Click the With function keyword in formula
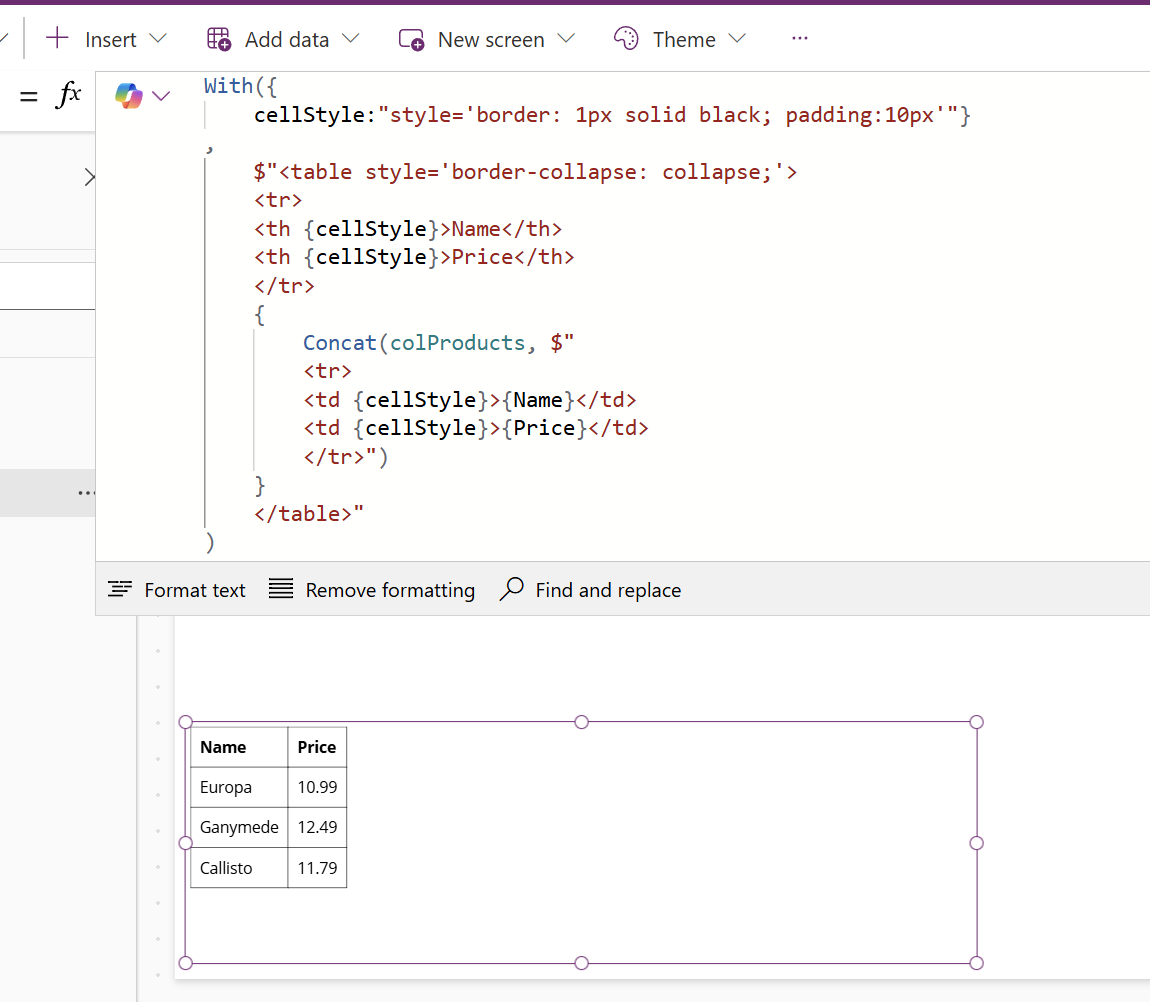Screen dimensions: 1150x1002 click(x=228, y=86)
